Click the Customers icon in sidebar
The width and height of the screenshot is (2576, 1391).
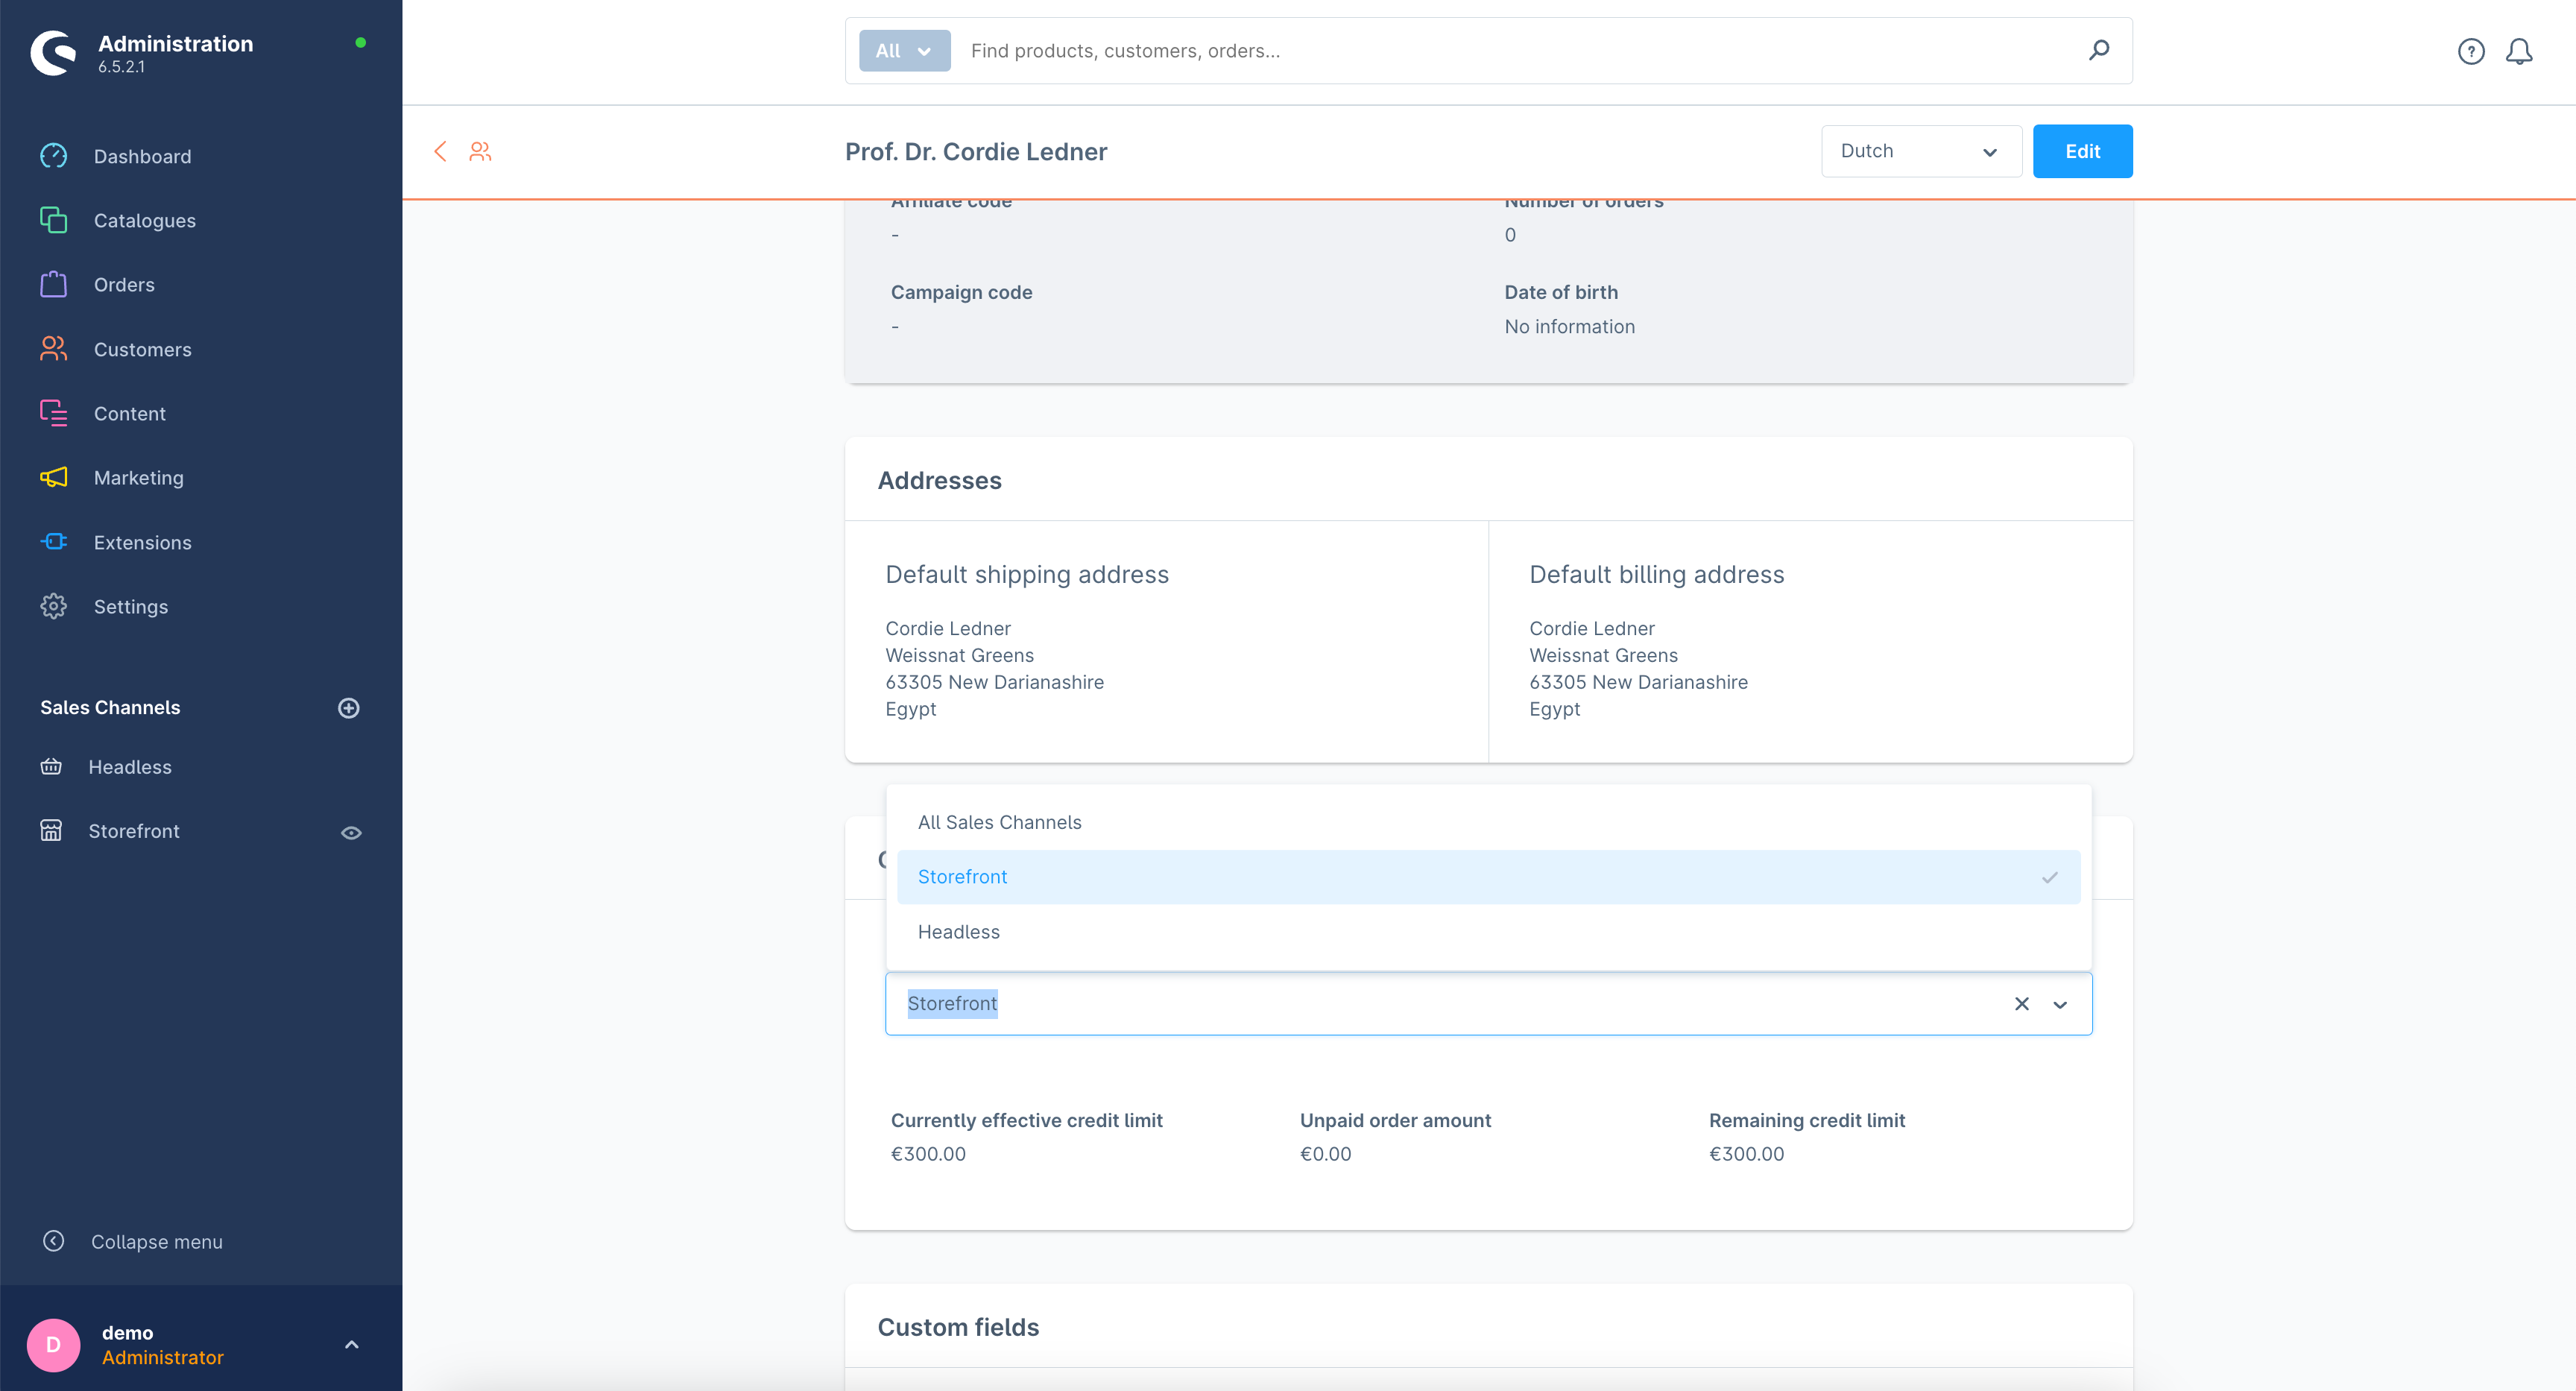point(53,350)
